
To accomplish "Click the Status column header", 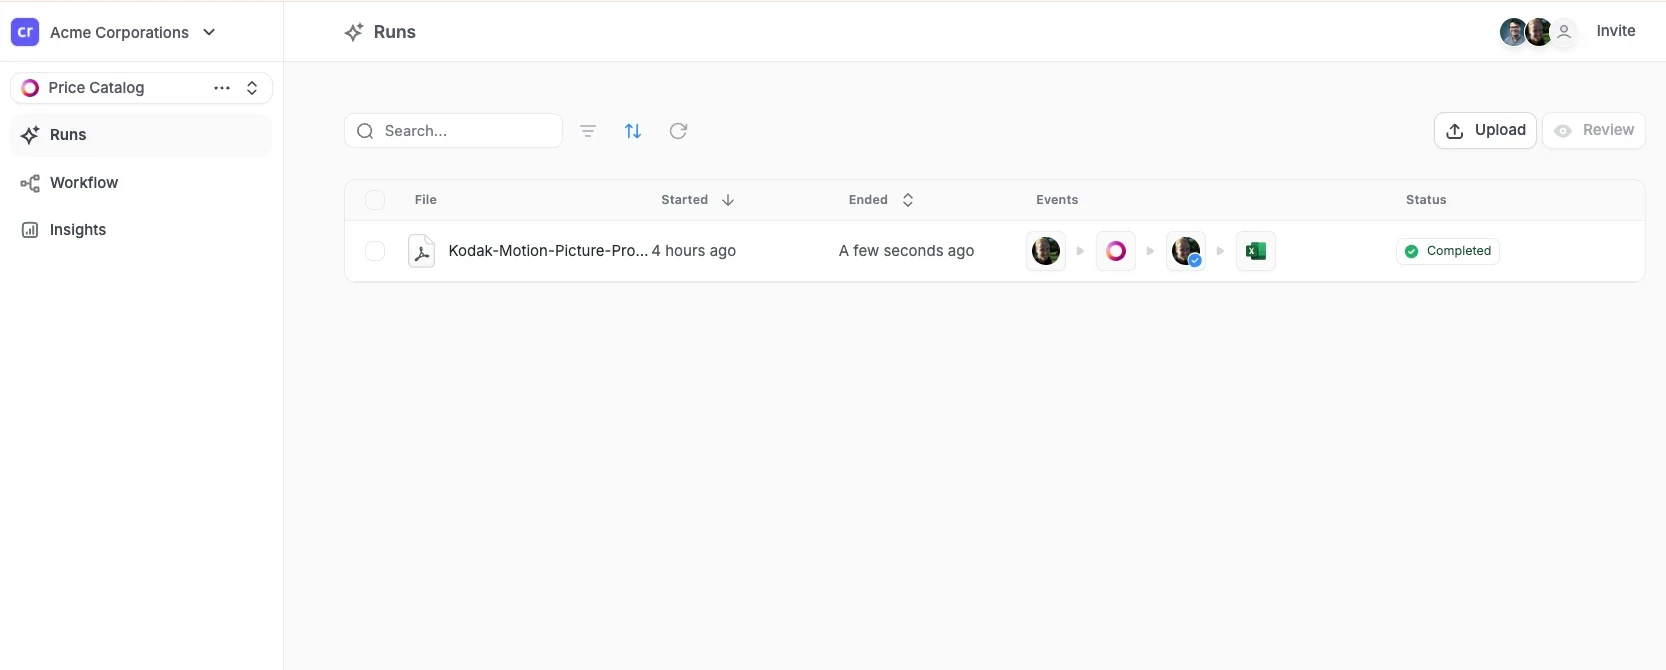I will pyautogui.click(x=1426, y=200).
